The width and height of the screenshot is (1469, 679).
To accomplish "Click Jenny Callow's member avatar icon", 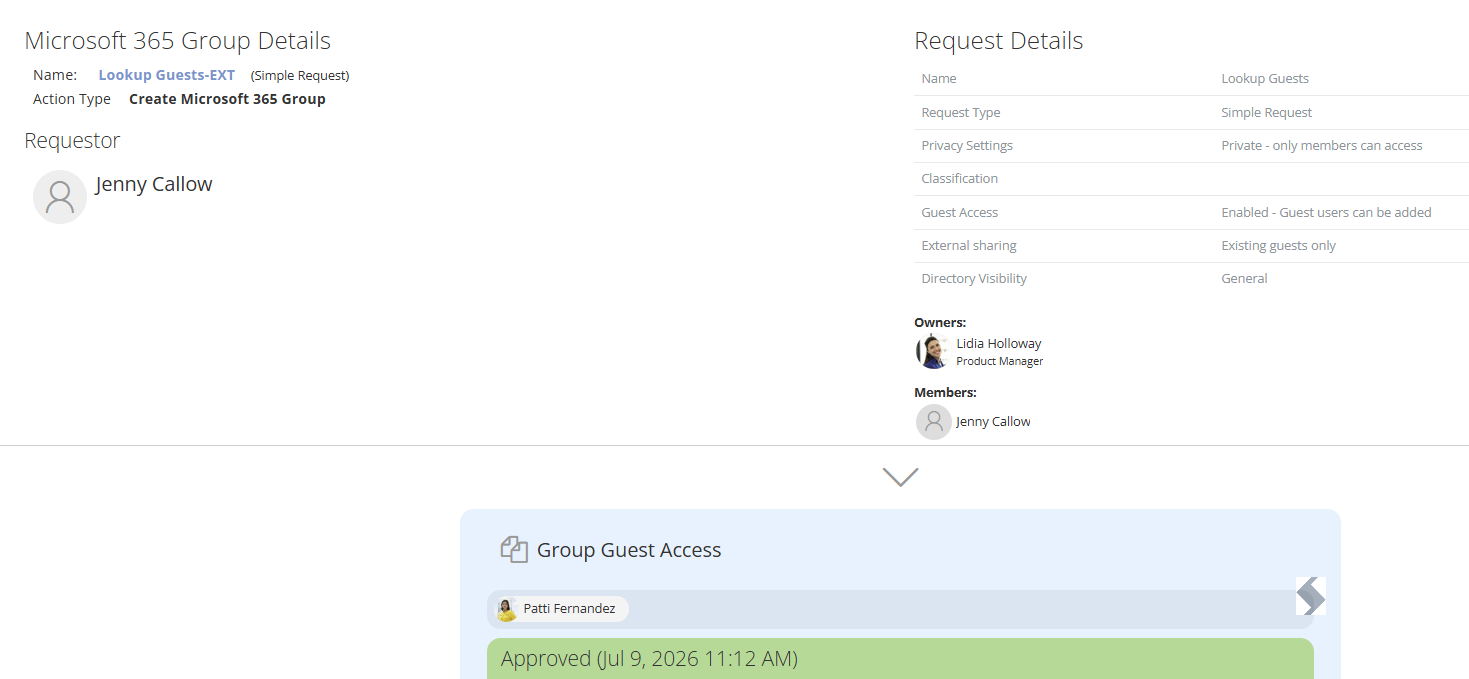I will click(x=934, y=421).
